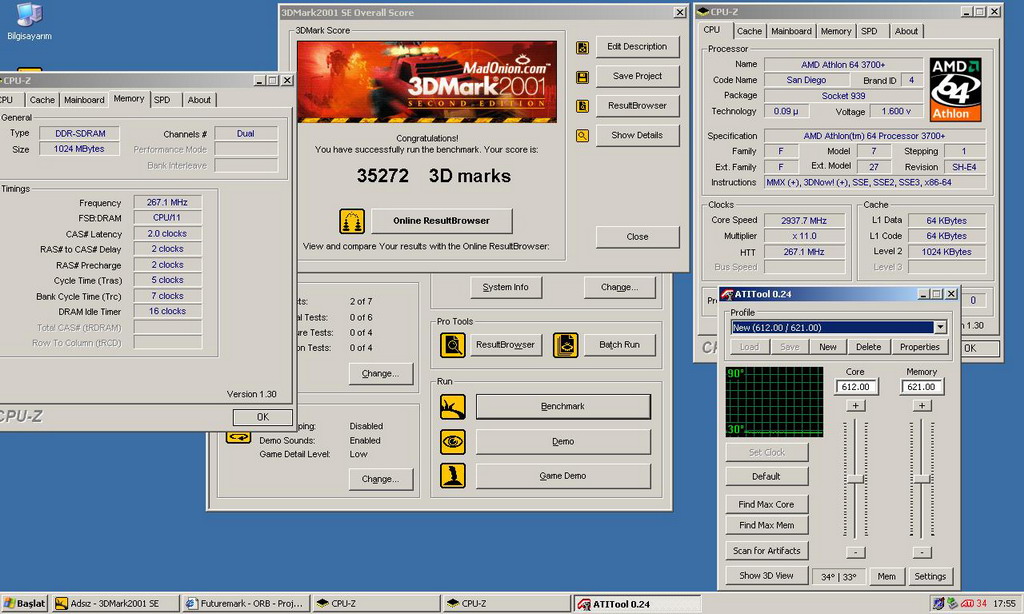Click the Batch Run icon in Pro Tools

point(566,344)
